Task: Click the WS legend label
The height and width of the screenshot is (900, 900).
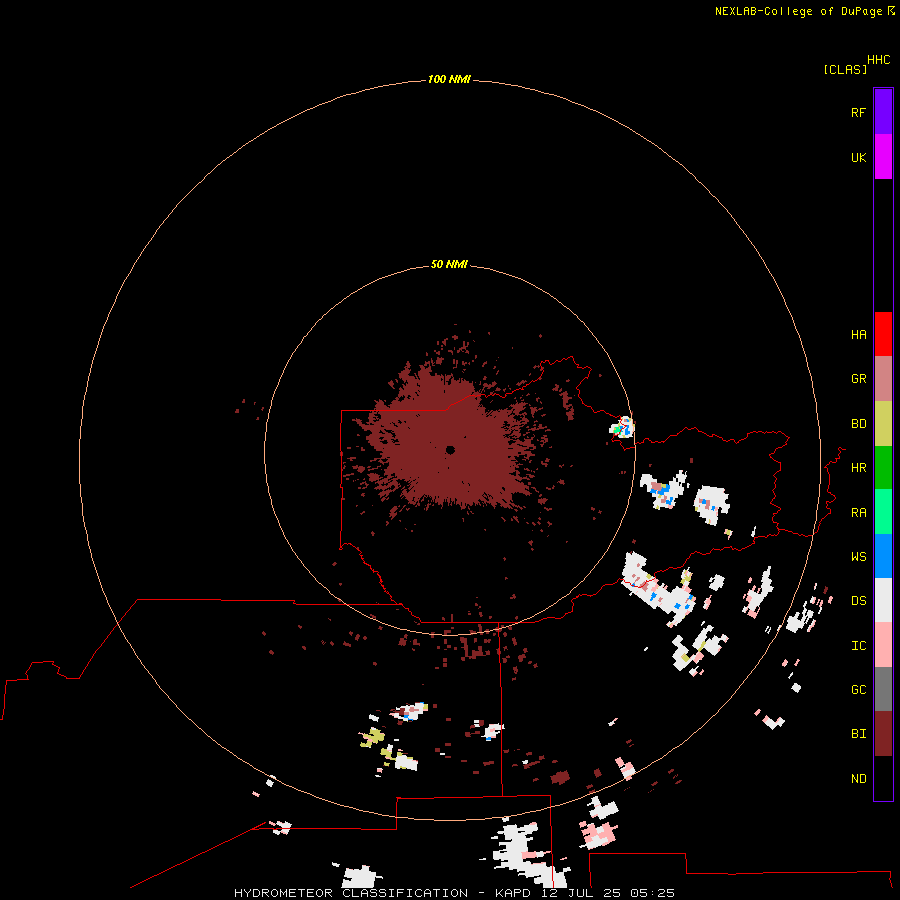Action: pos(858,557)
